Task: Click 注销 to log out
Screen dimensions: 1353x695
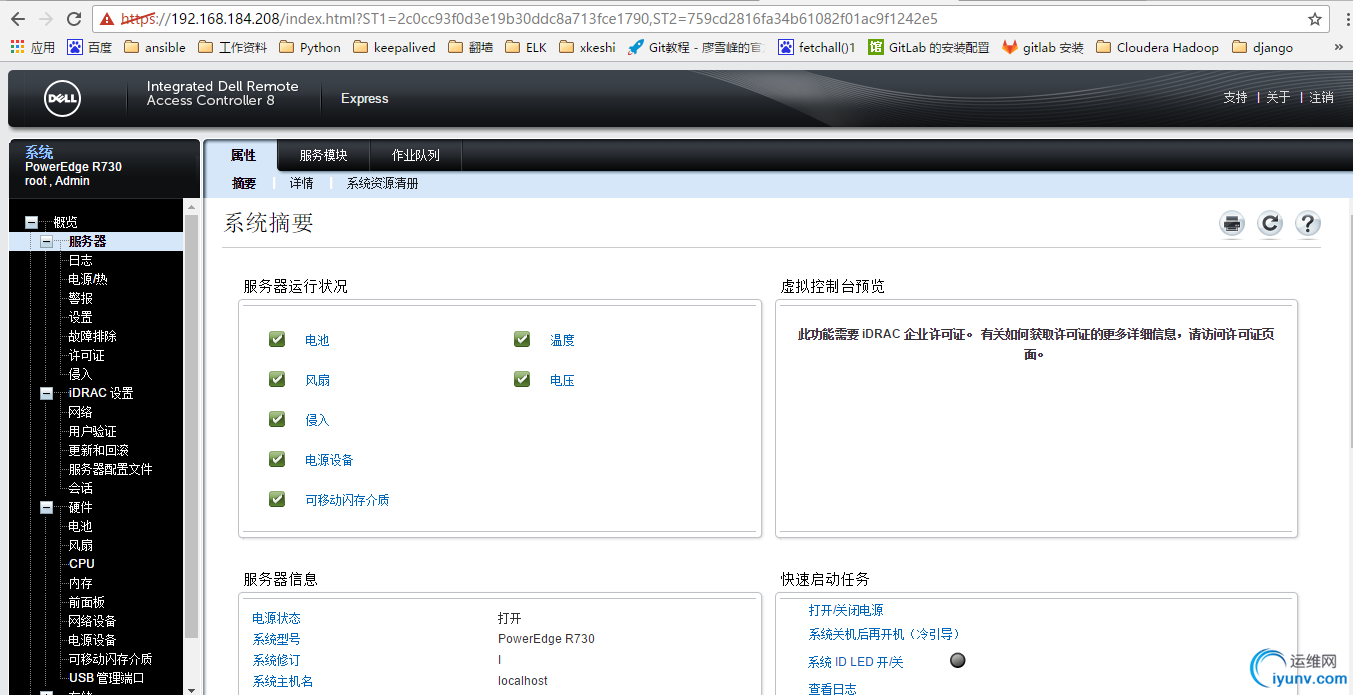Action: pyautogui.click(x=1322, y=97)
